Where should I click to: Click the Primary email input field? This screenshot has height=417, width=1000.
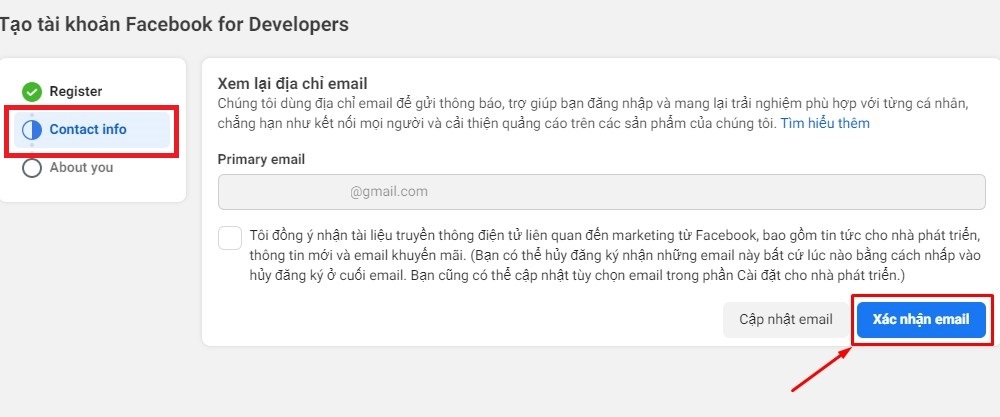601,191
